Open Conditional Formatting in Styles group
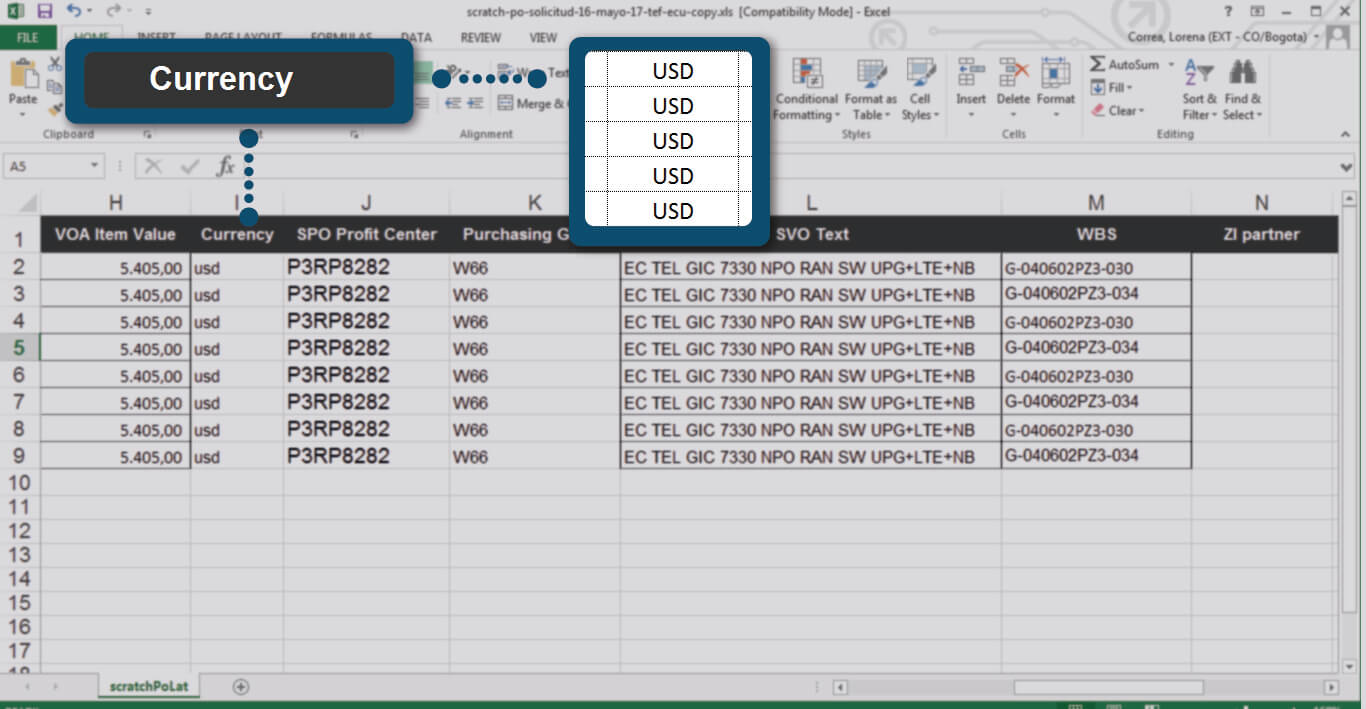 point(806,88)
